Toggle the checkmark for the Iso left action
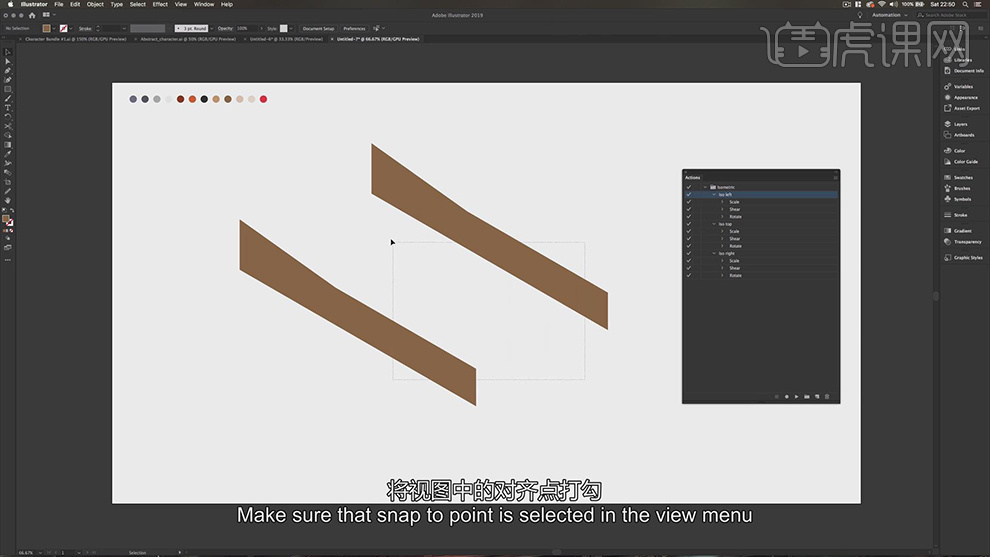 (x=689, y=195)
